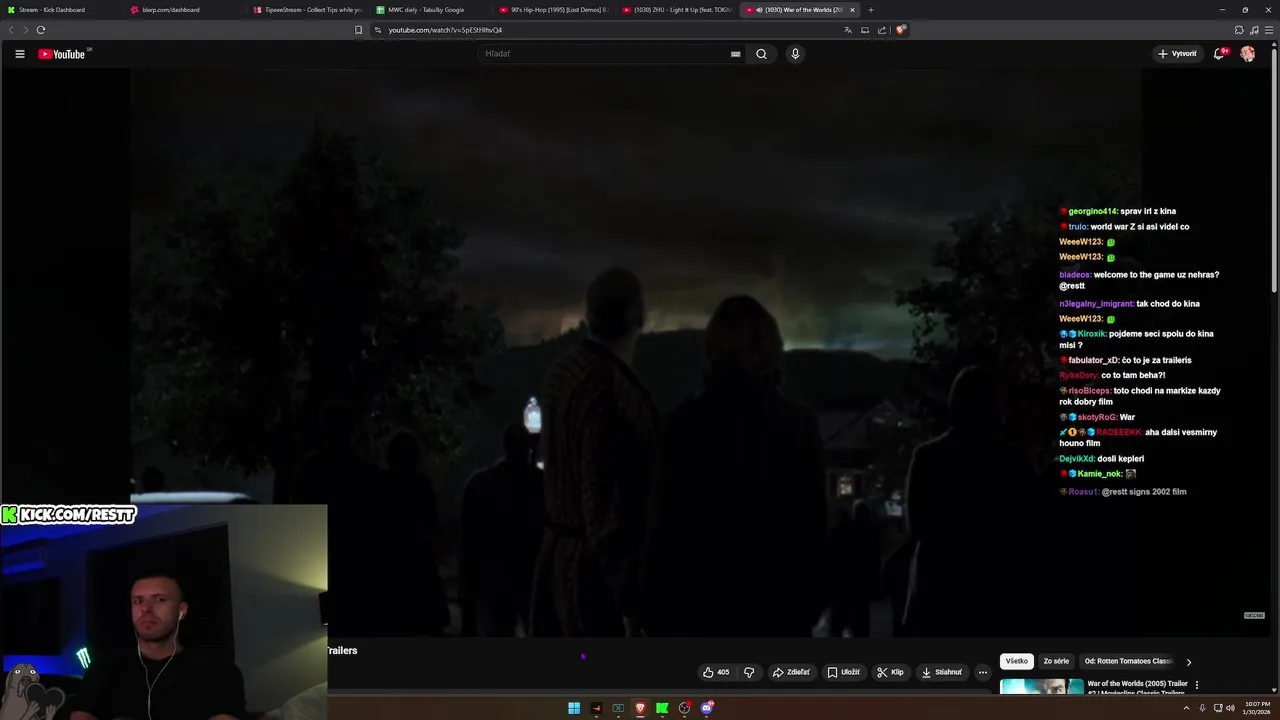The image size is (1280, 720).
Task: Click the Zdieľať share button
Action: (x=791, y=672)
